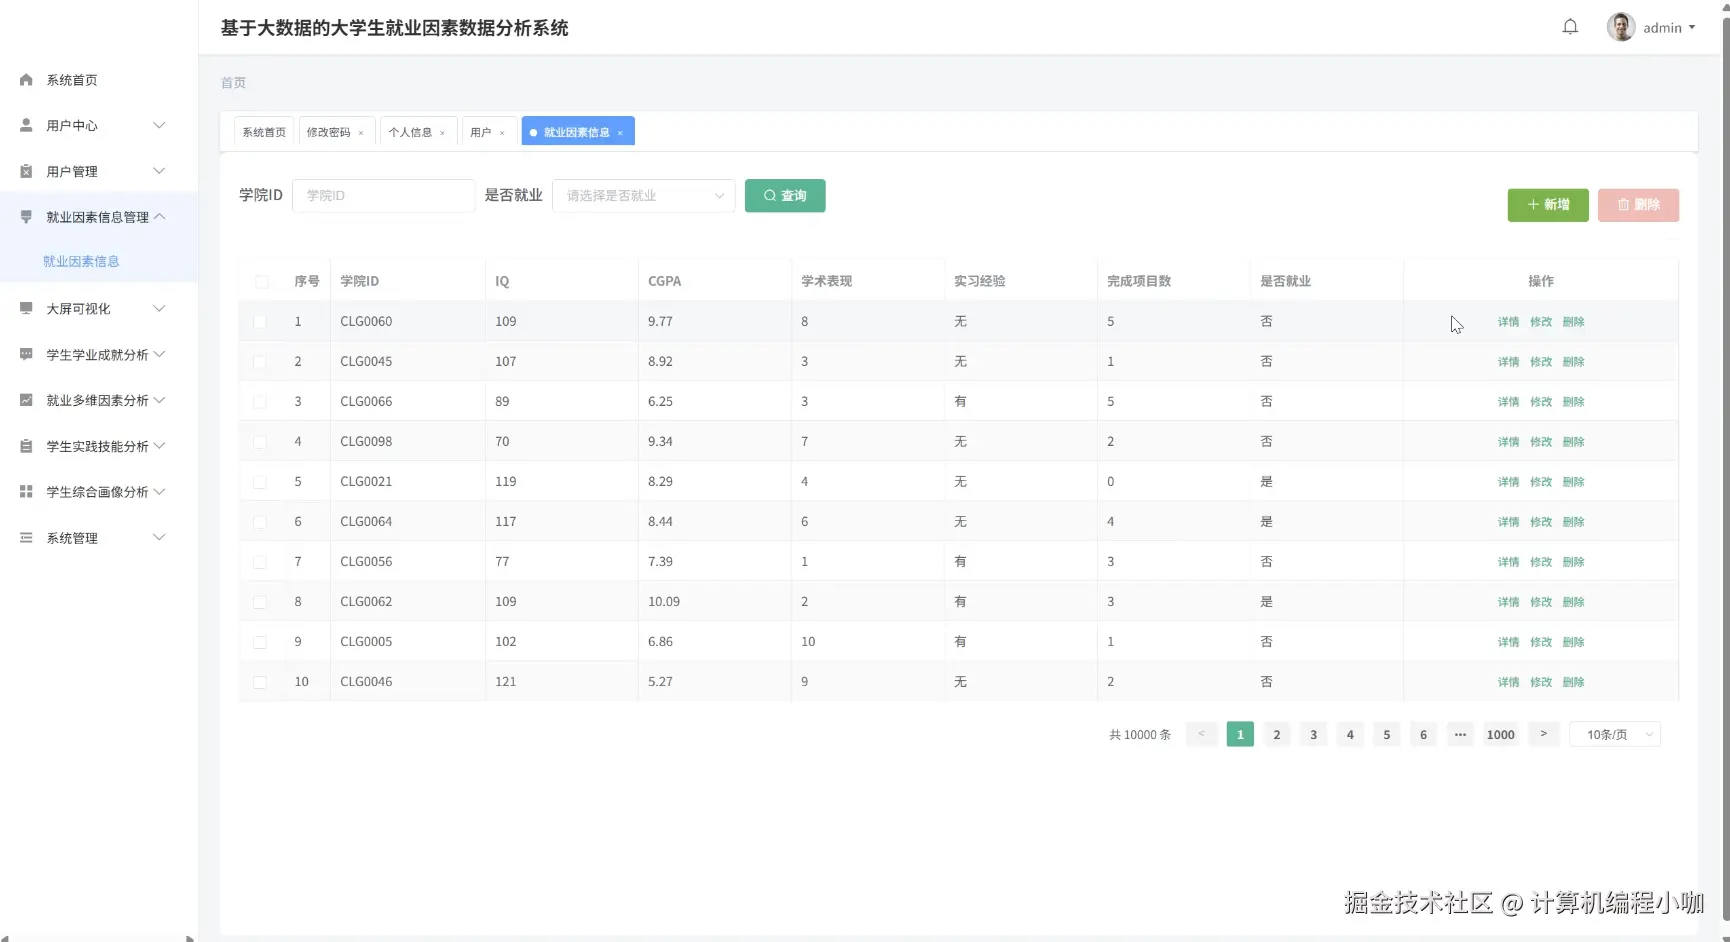Close the 用户 tab
The height and width of the screenshot is (942, 1730).
(x=502, y=133)
